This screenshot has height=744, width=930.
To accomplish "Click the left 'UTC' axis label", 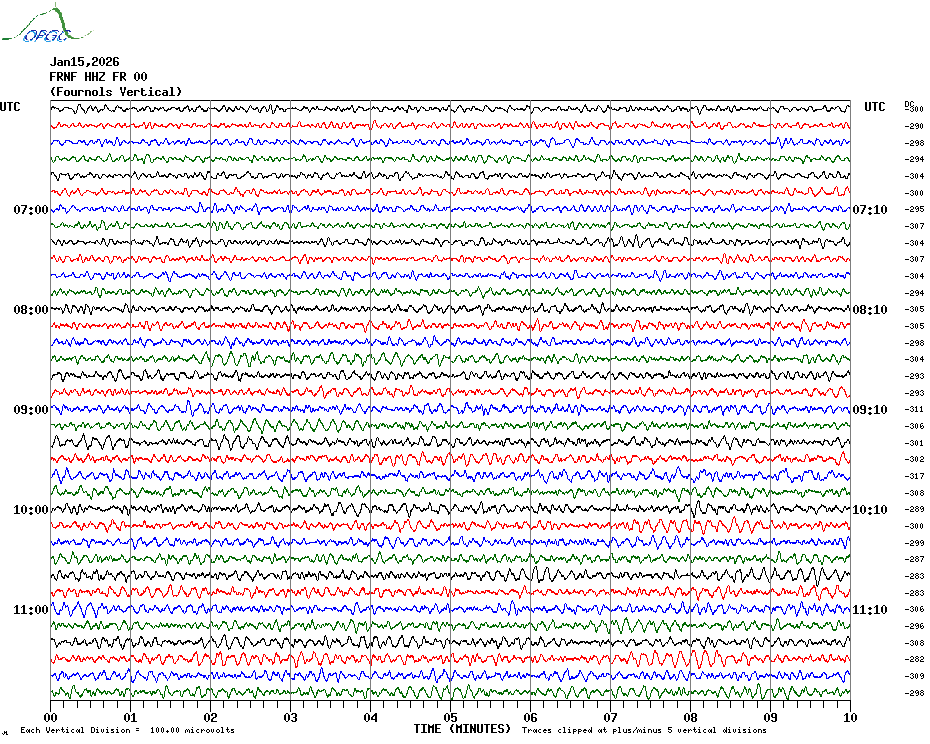I will (x=10, y=107).
